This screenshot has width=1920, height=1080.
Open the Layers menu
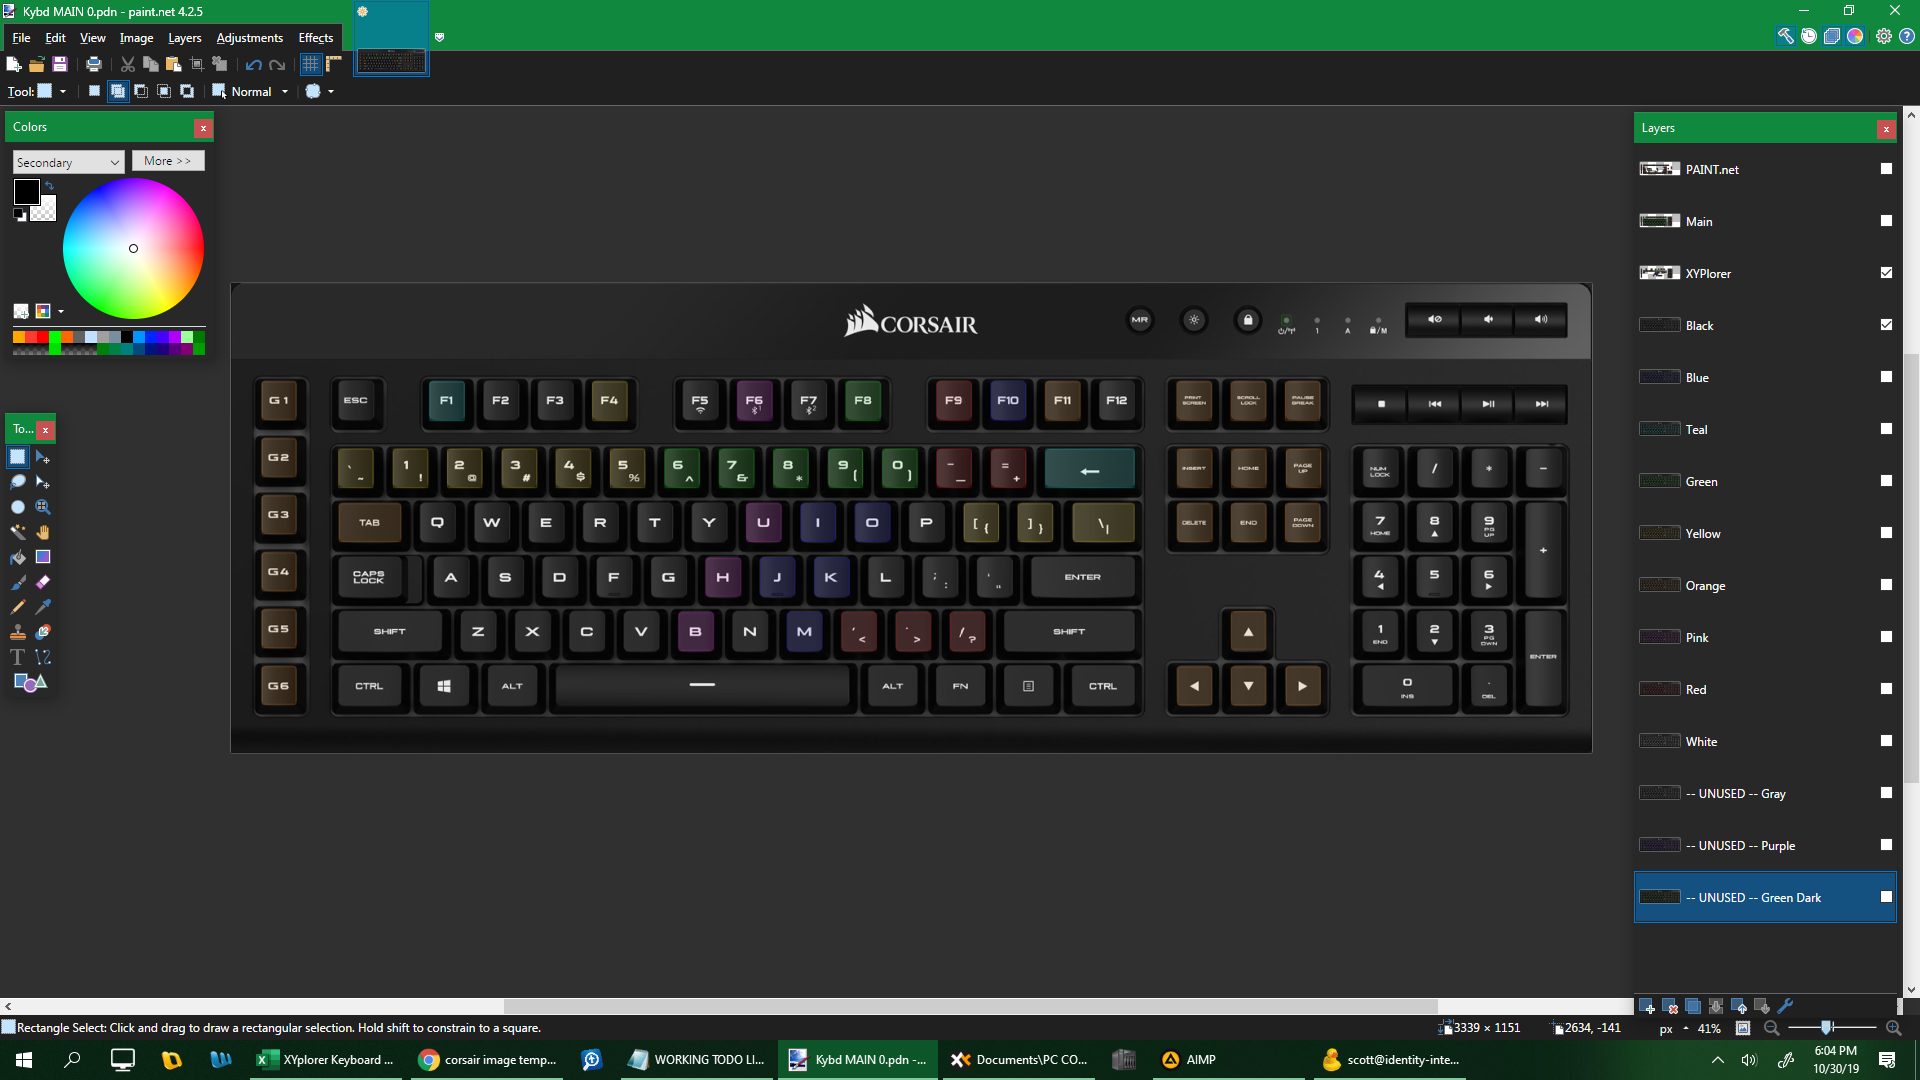(184, 38)
